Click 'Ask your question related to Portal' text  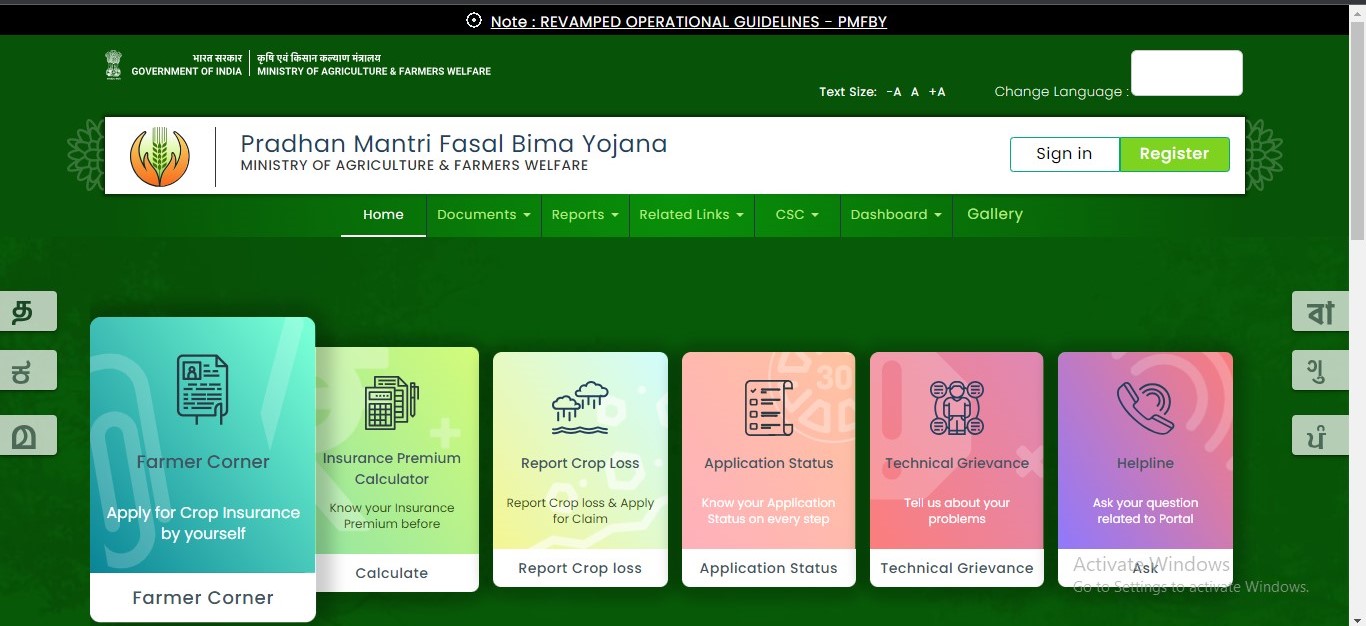pyautogui.click(x=1145, y=511)
